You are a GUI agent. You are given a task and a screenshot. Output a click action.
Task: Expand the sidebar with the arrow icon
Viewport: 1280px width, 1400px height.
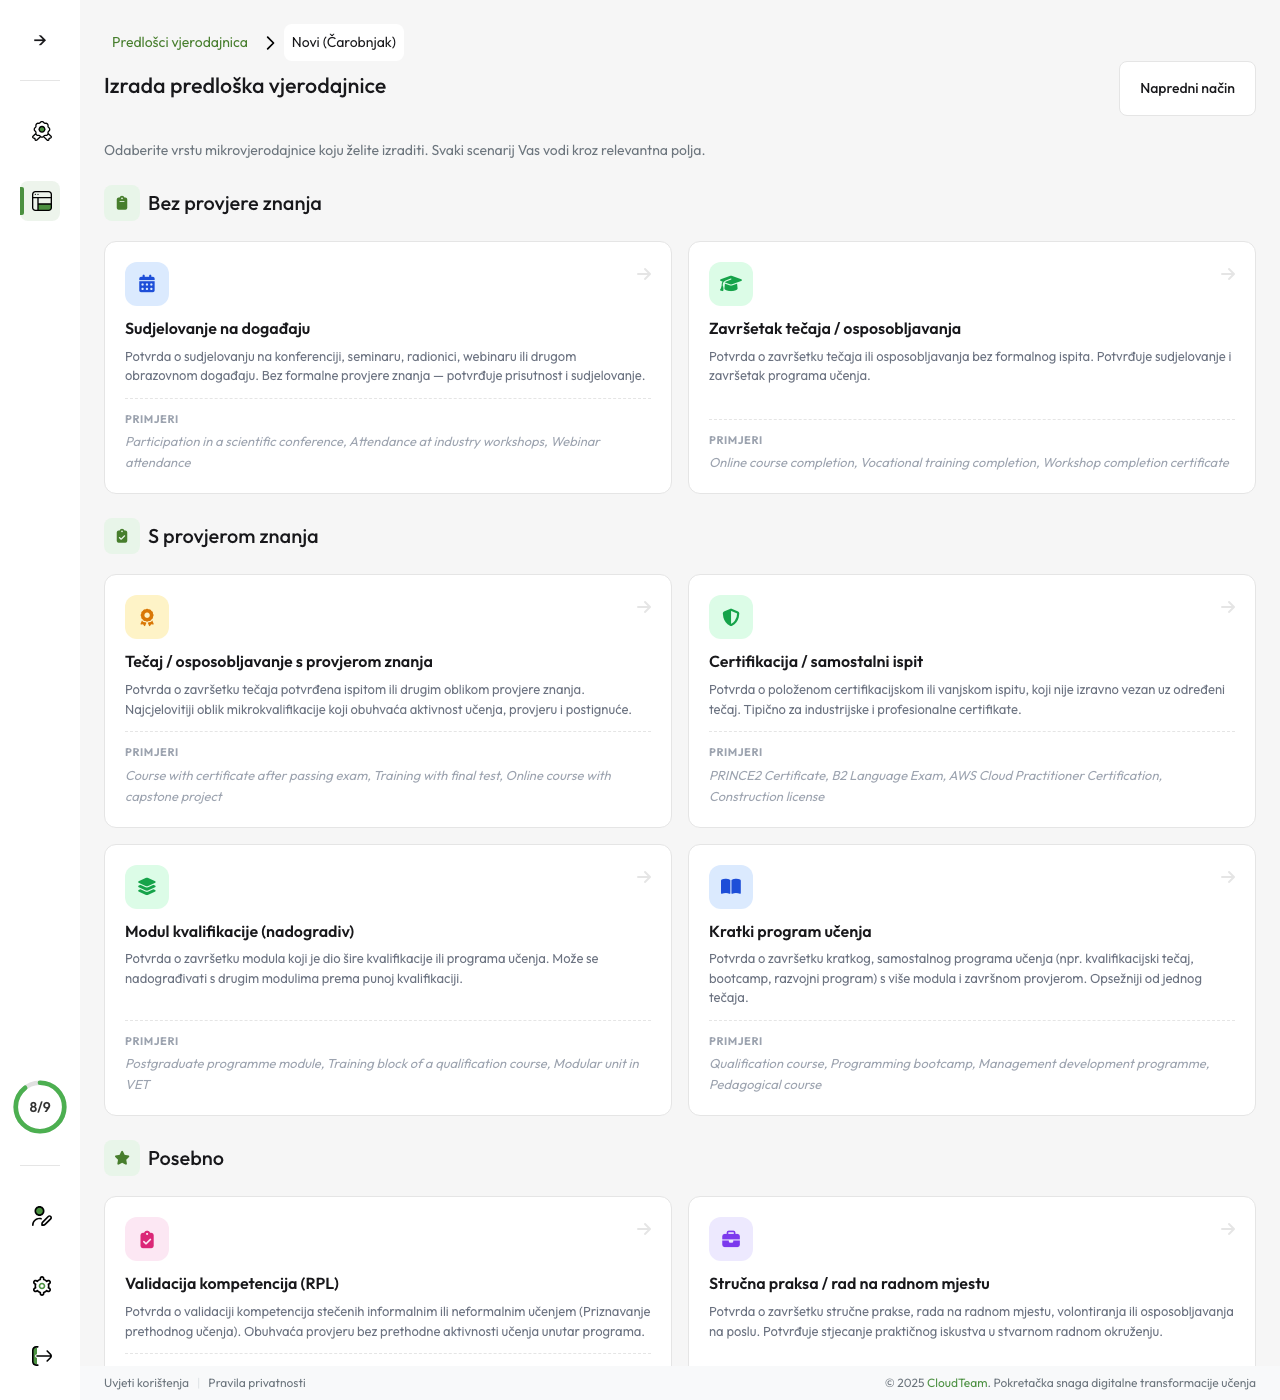point(39,40)
